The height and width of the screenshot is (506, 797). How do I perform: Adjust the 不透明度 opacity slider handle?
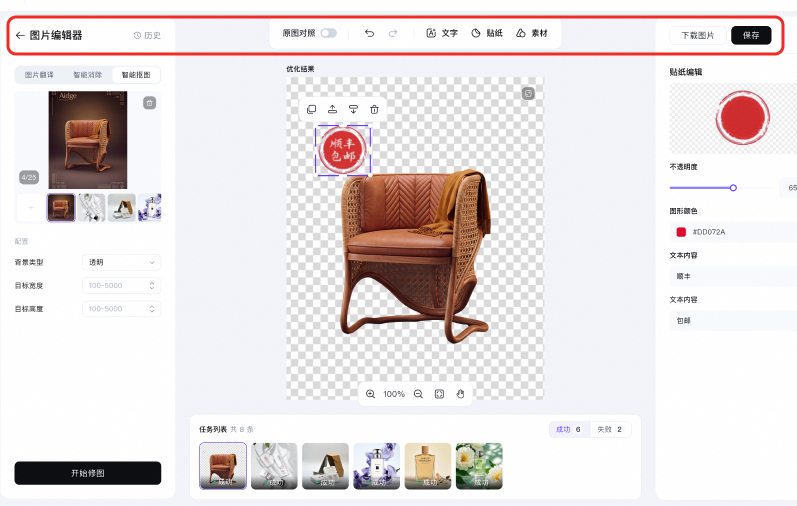(733, 188)
